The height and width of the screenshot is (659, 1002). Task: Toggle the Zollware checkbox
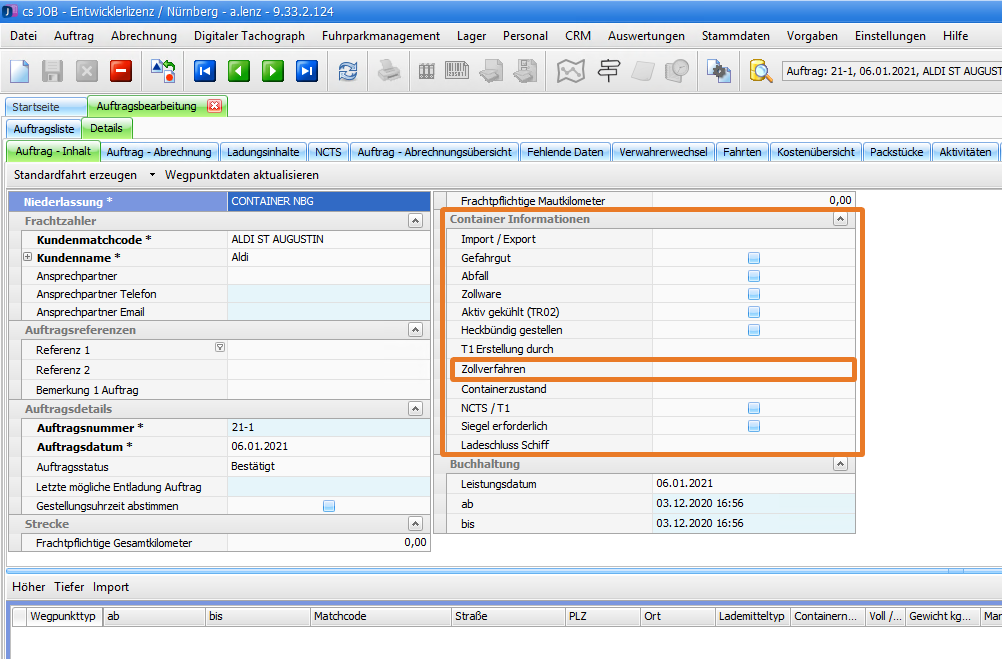click(754, 294)
